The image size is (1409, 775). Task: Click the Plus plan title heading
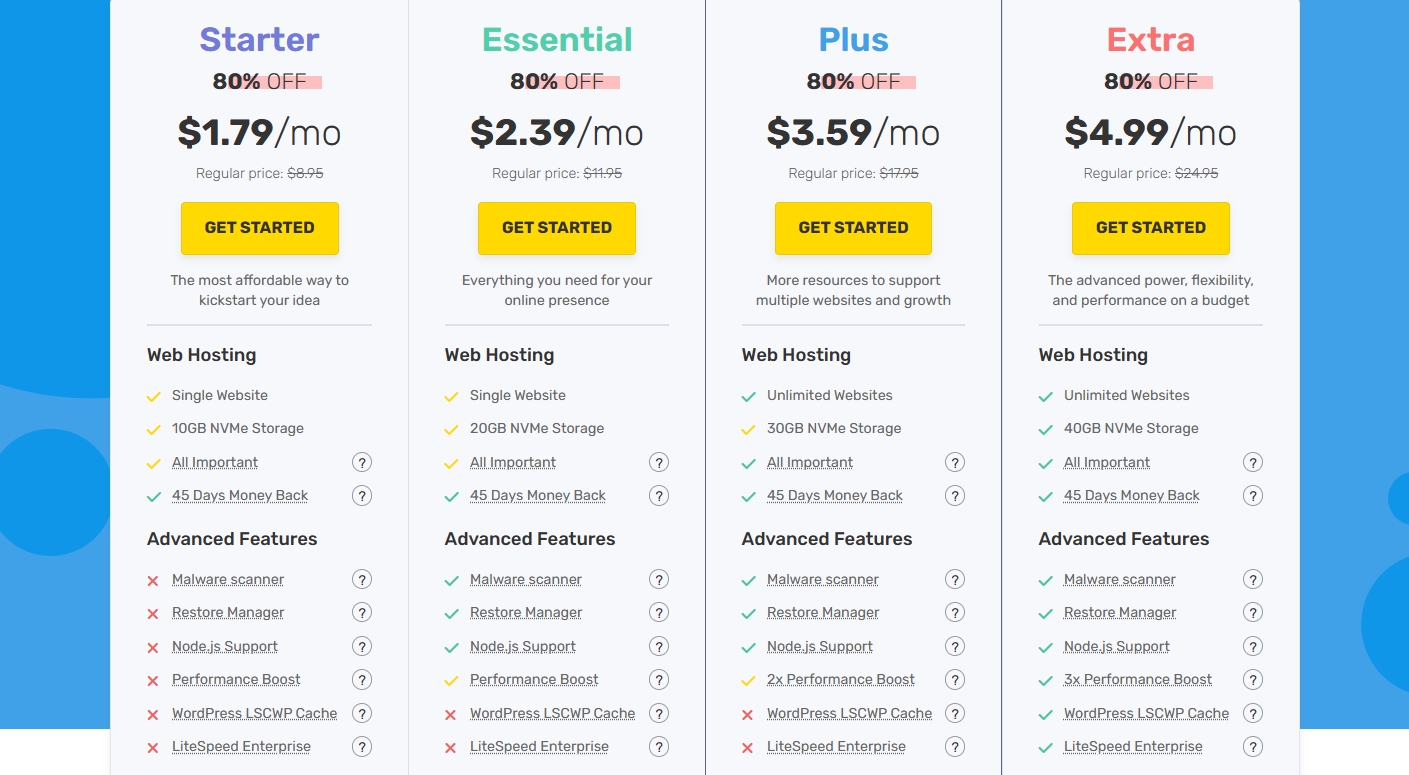click(853, 40)
